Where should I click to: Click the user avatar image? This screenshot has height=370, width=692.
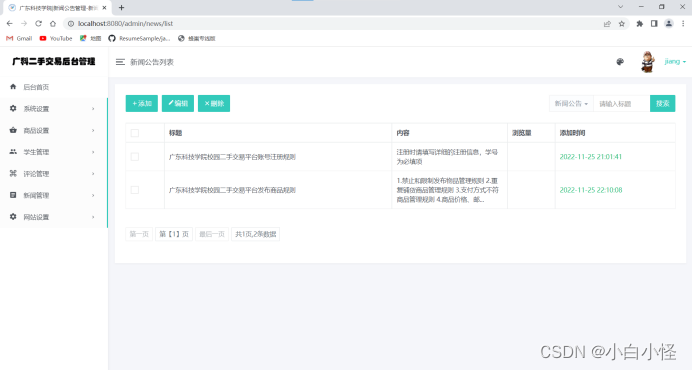647,62
